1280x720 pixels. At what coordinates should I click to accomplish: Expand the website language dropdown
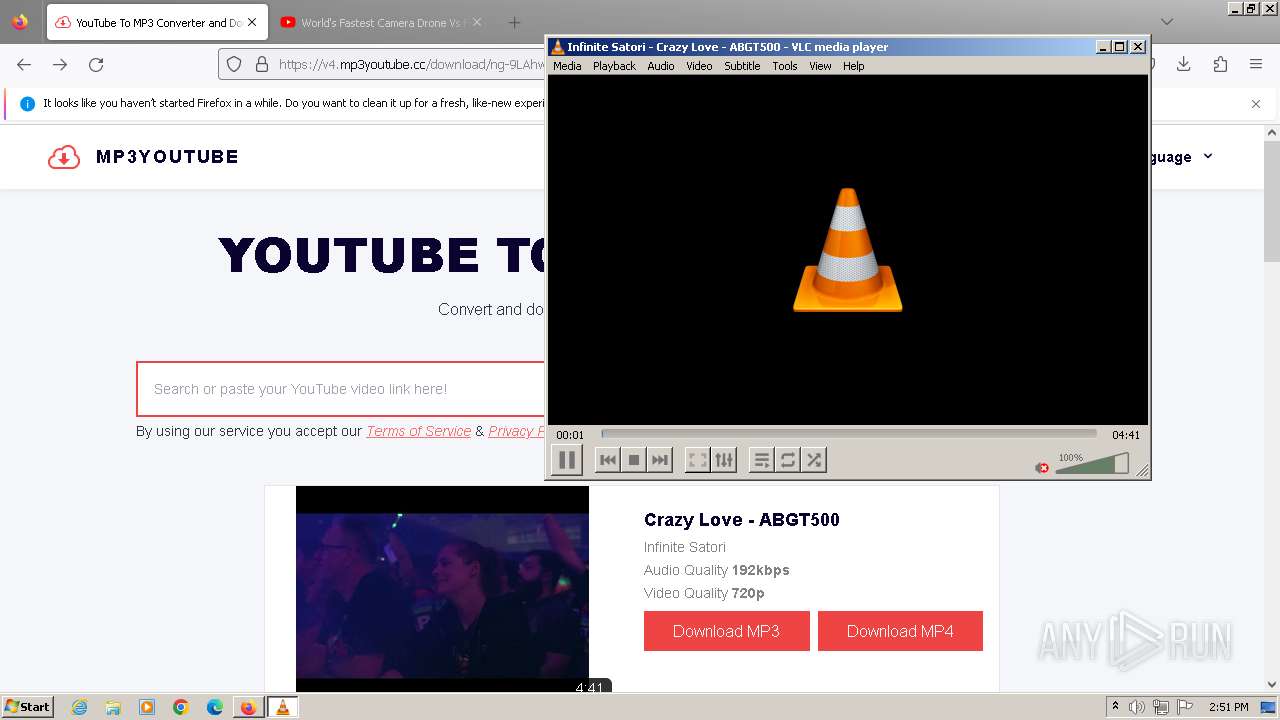[x=1180, y=157]
